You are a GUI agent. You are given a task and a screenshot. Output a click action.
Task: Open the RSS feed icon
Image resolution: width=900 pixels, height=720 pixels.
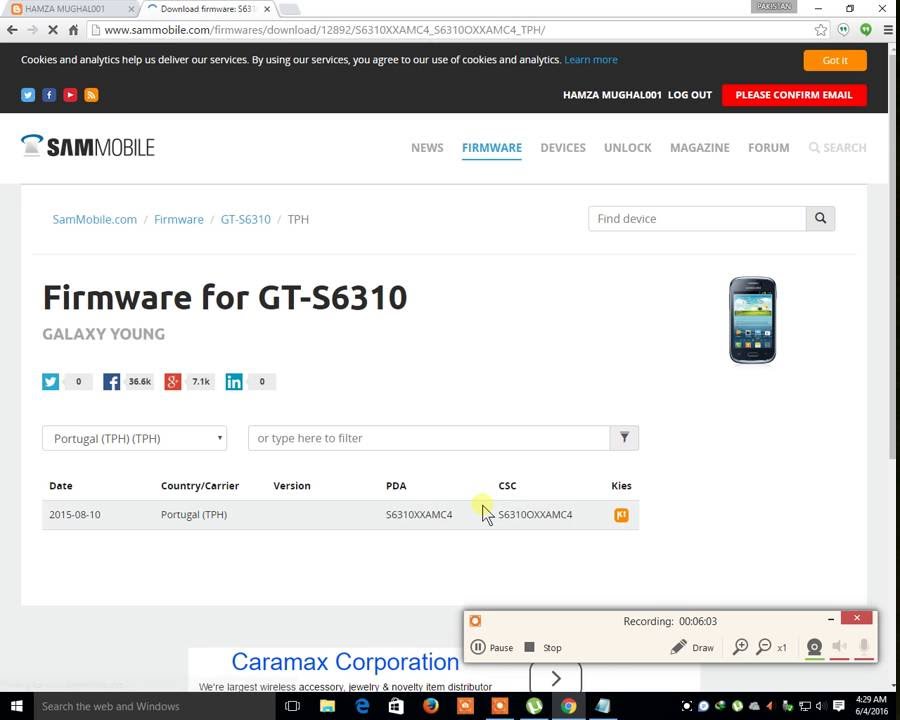click(91, 95)
